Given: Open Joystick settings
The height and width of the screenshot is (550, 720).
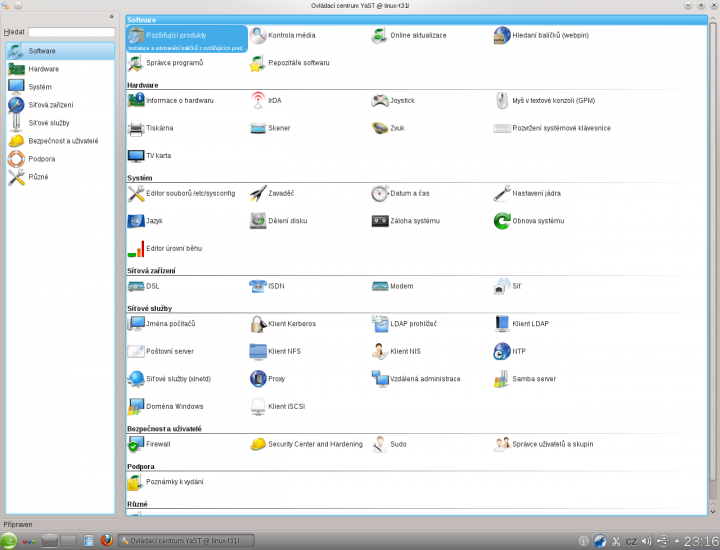Looking at the screenshot, I should click(x=393, y=101).
